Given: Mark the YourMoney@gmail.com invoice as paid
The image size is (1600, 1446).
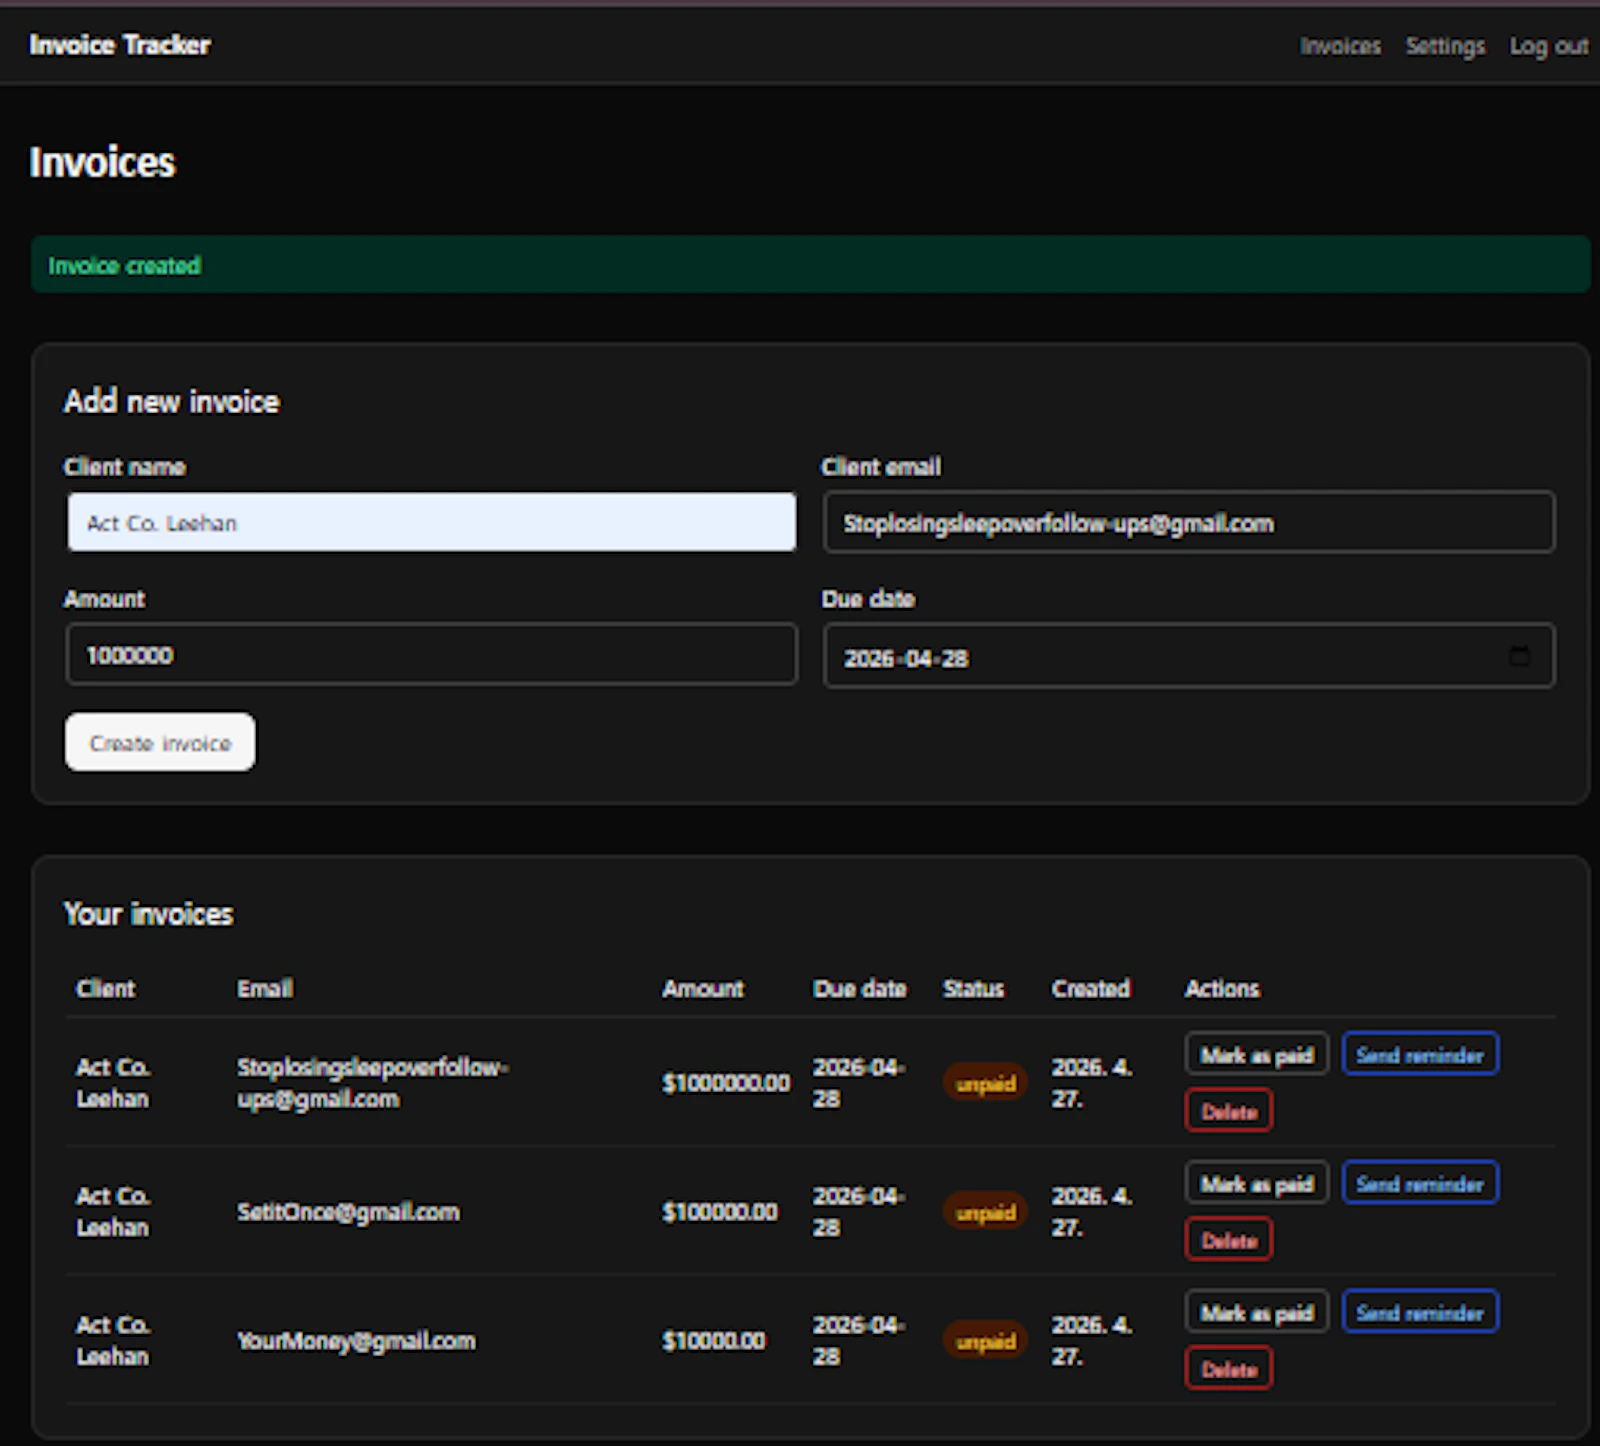Looking at the screenshot, I should (1257, 1312).
